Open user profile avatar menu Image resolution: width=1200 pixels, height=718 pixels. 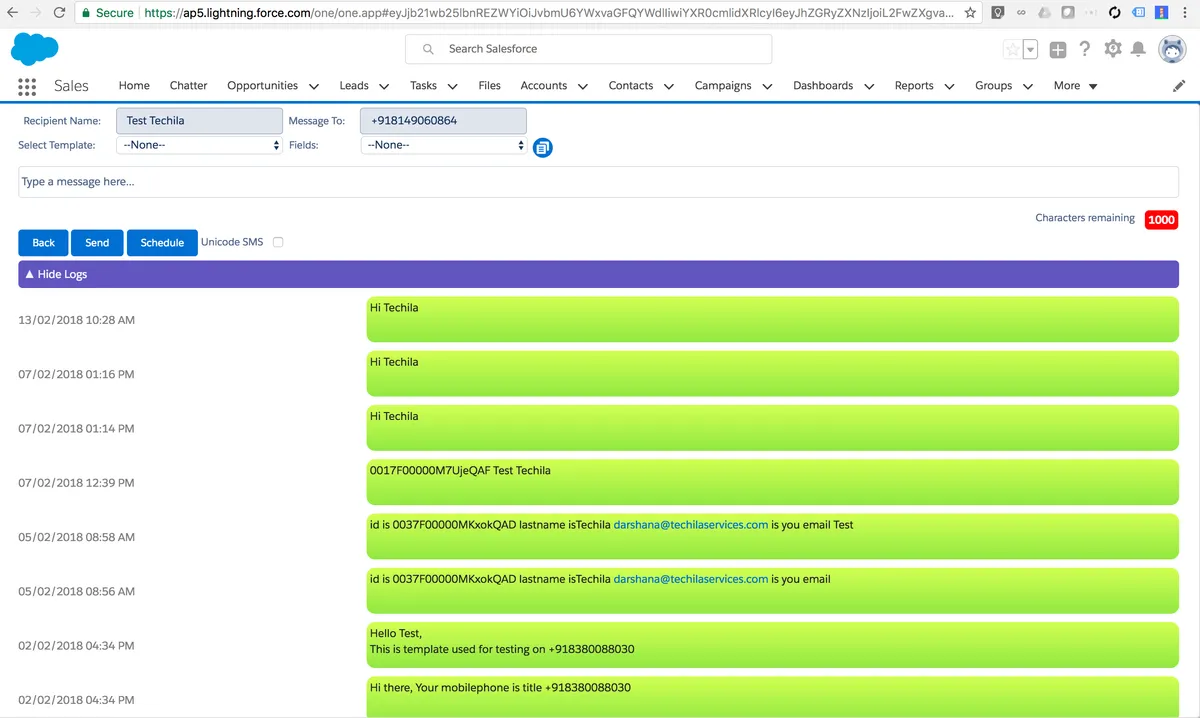point(1172,48)
